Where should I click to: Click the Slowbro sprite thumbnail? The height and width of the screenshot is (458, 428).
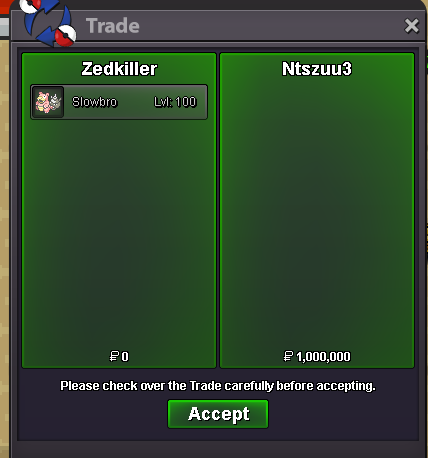coord(49,102)
